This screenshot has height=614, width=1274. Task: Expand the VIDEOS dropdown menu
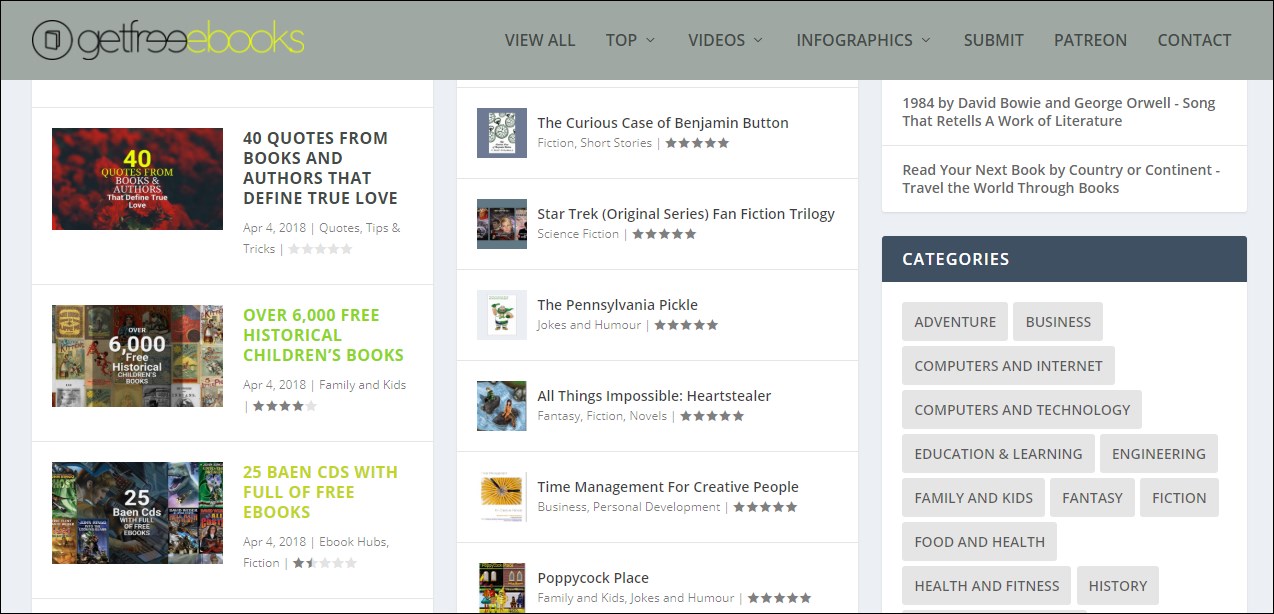click(725, 40)
